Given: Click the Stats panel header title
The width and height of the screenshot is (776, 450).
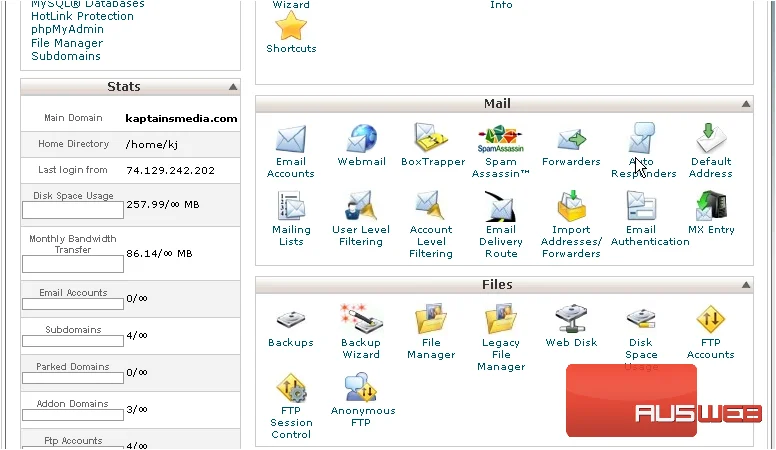Looking at the screenshot, I should coord(124,87).
